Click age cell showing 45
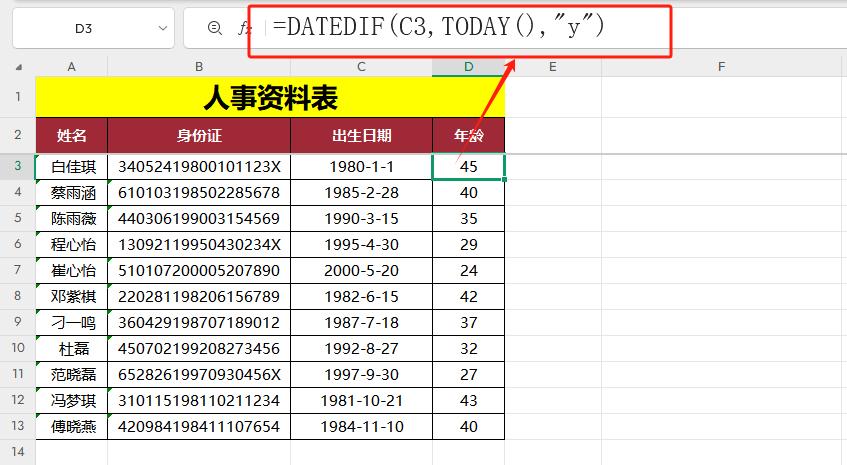 (468, 167)
